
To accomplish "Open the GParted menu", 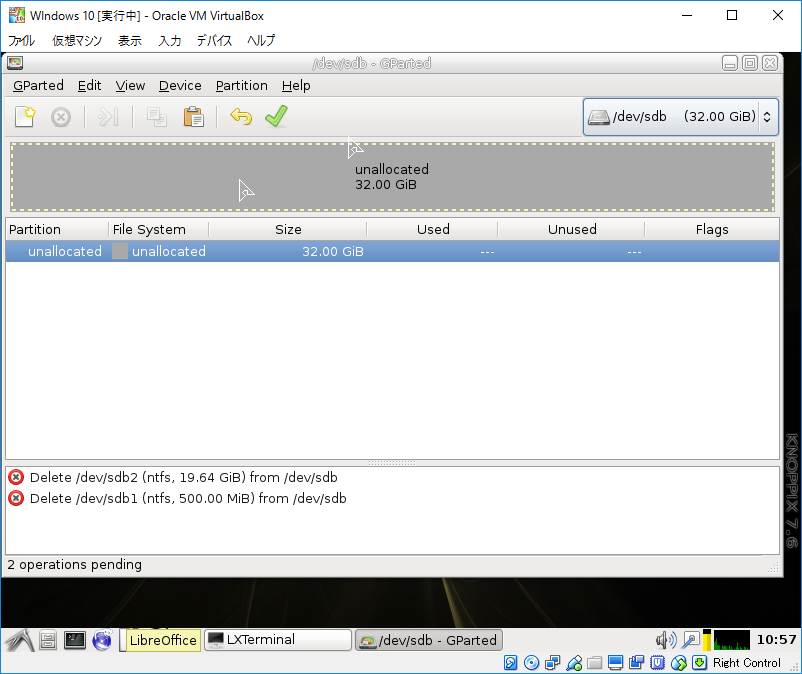I will click(38, 85).
